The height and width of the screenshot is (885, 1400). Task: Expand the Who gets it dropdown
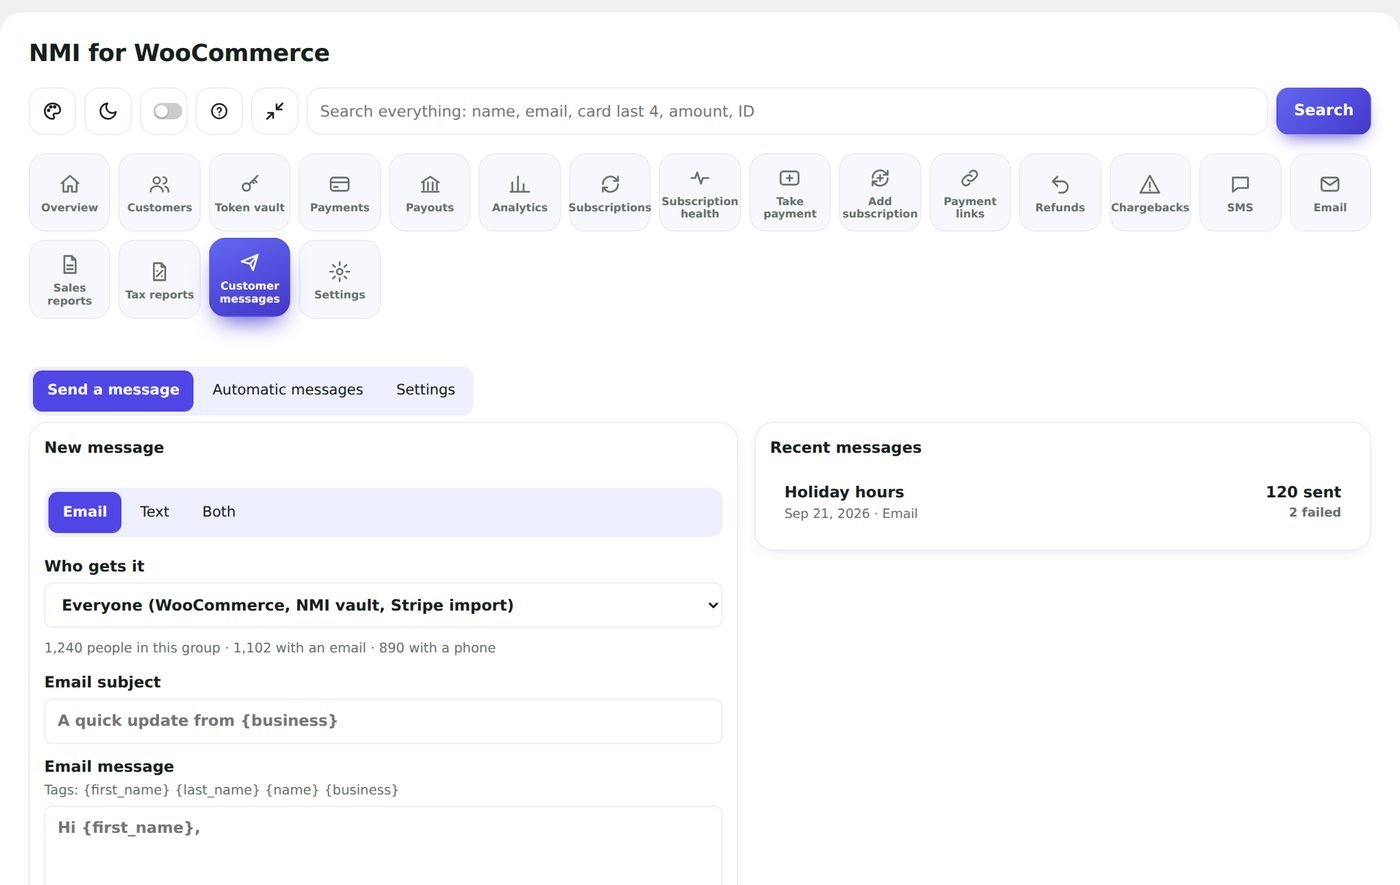(x=383, y=605)
